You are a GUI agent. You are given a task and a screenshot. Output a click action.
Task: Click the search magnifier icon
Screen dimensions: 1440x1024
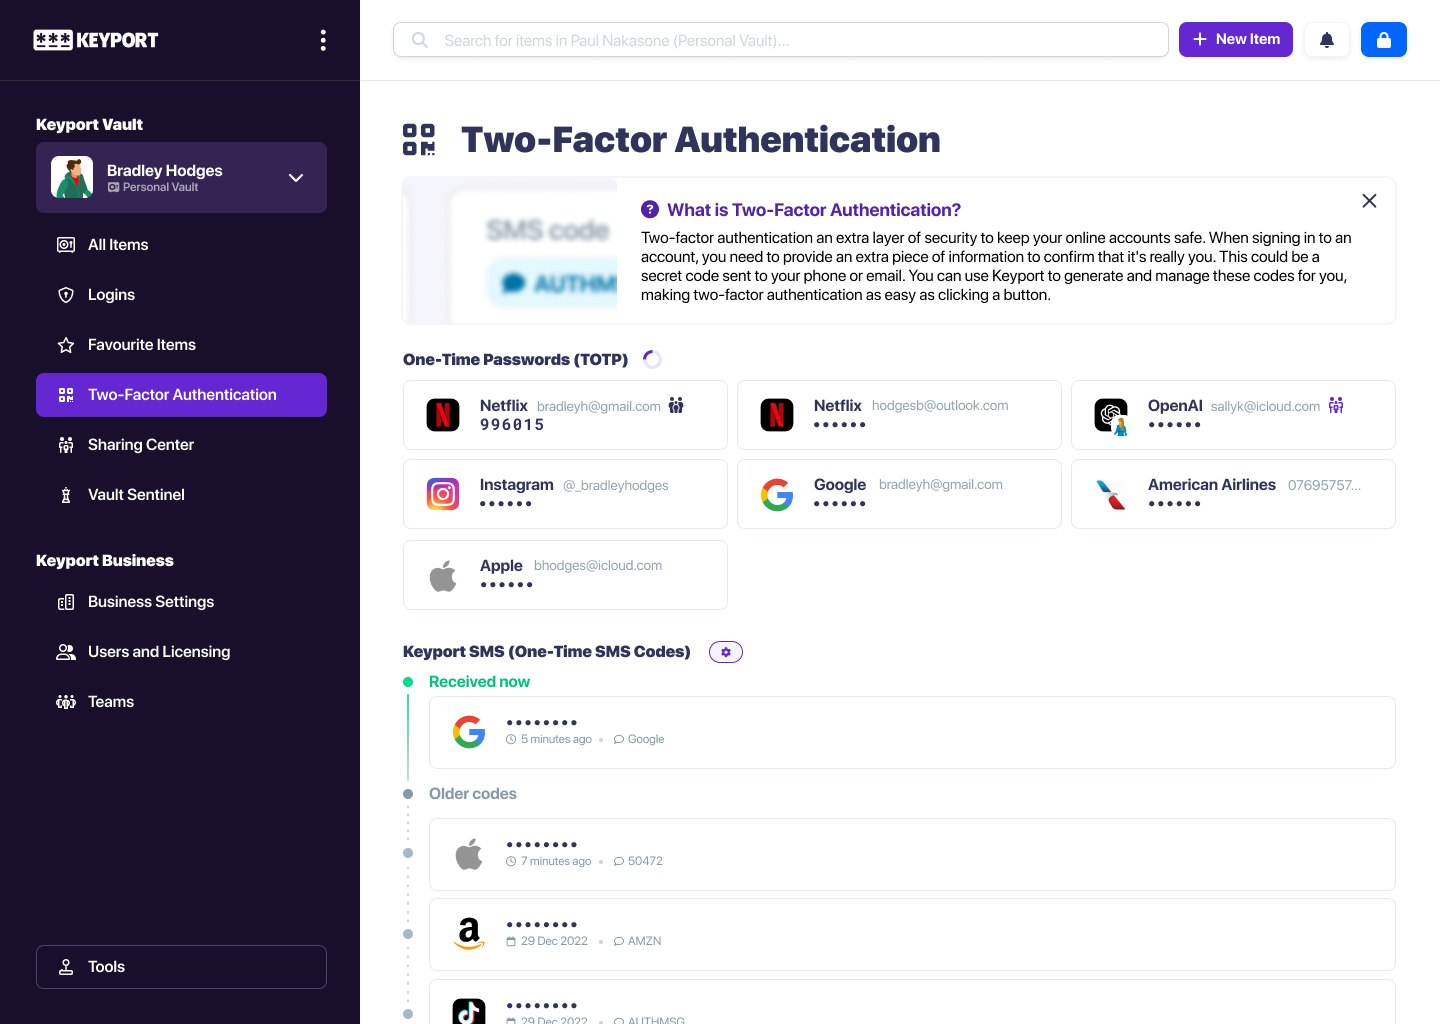point(420,40)
